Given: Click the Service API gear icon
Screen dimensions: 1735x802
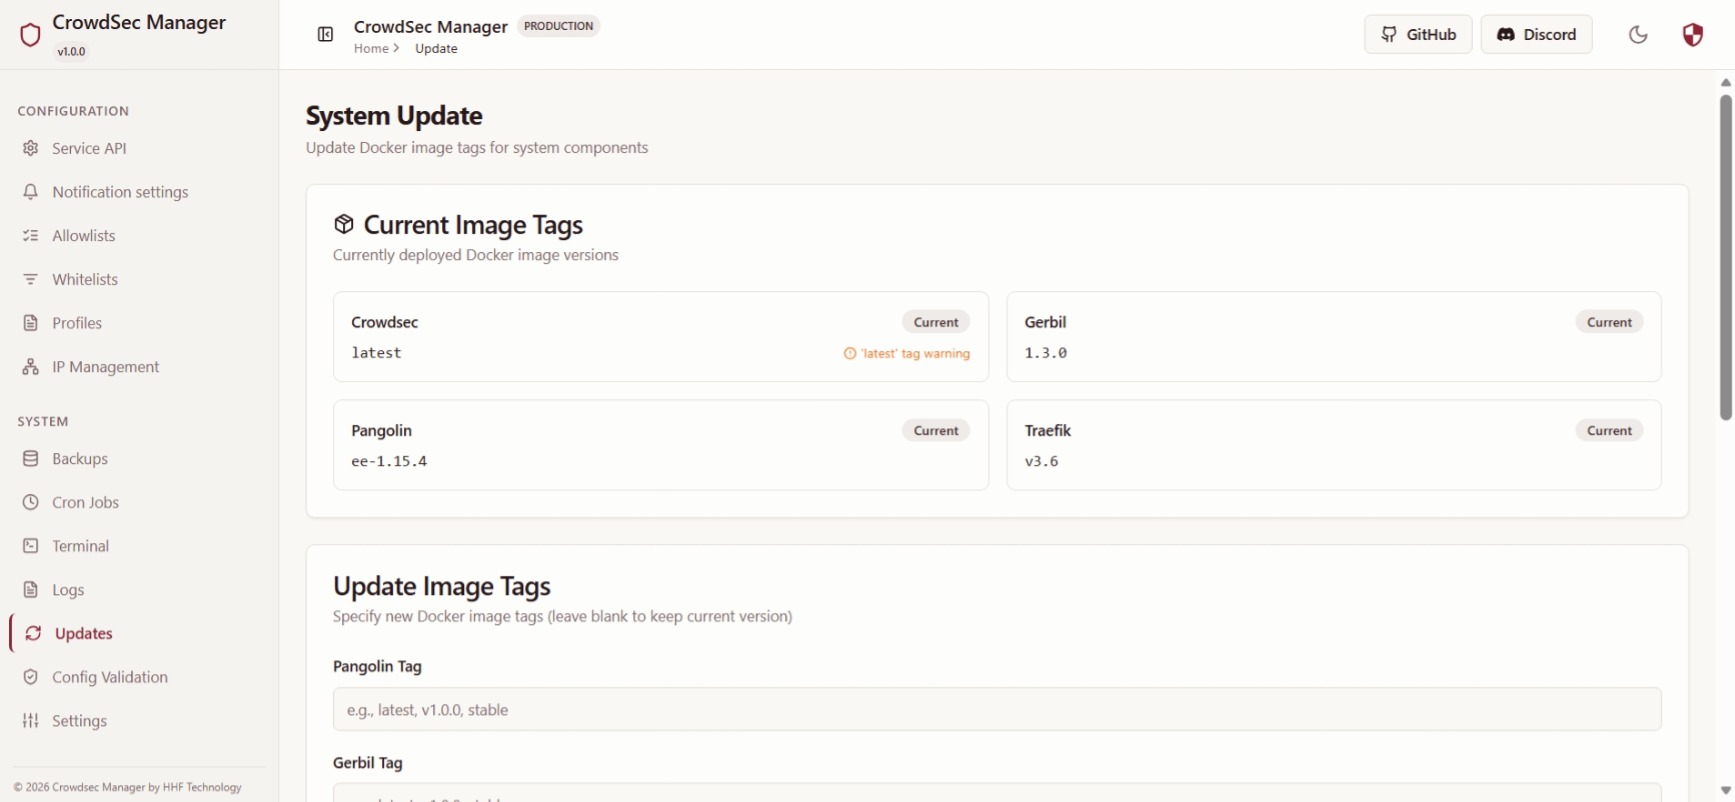Looking at the screenshot, I should click(31, 148).
